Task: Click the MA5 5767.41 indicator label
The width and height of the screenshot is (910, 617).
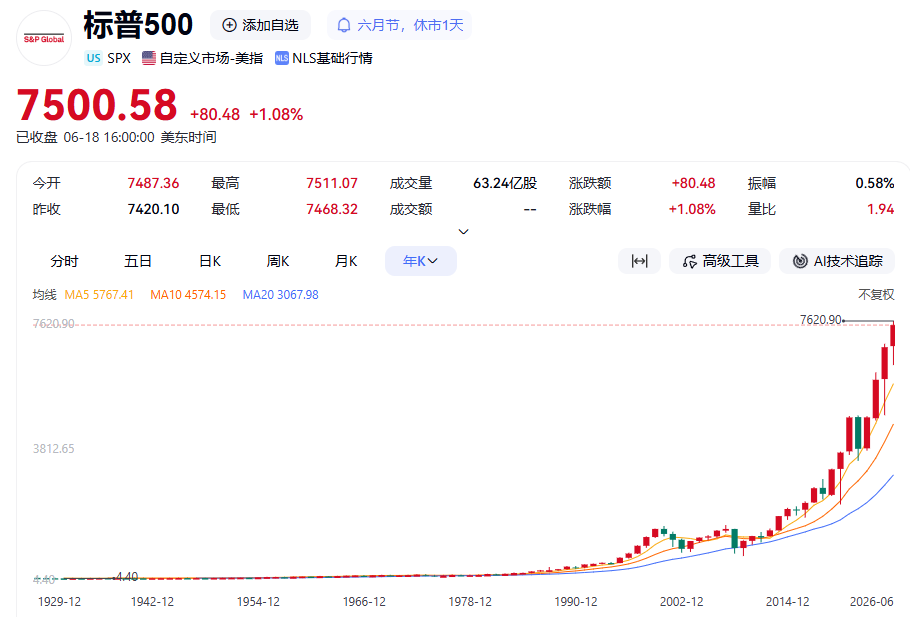Action: (99, 295)
